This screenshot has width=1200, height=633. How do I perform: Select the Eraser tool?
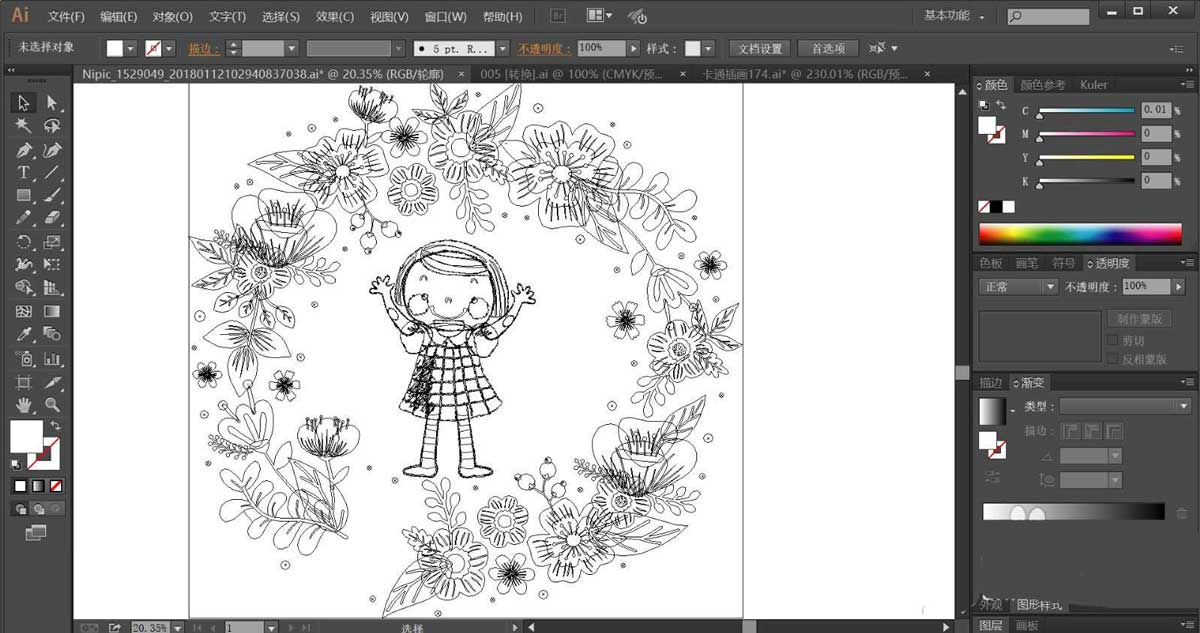[x=52, y=218]
